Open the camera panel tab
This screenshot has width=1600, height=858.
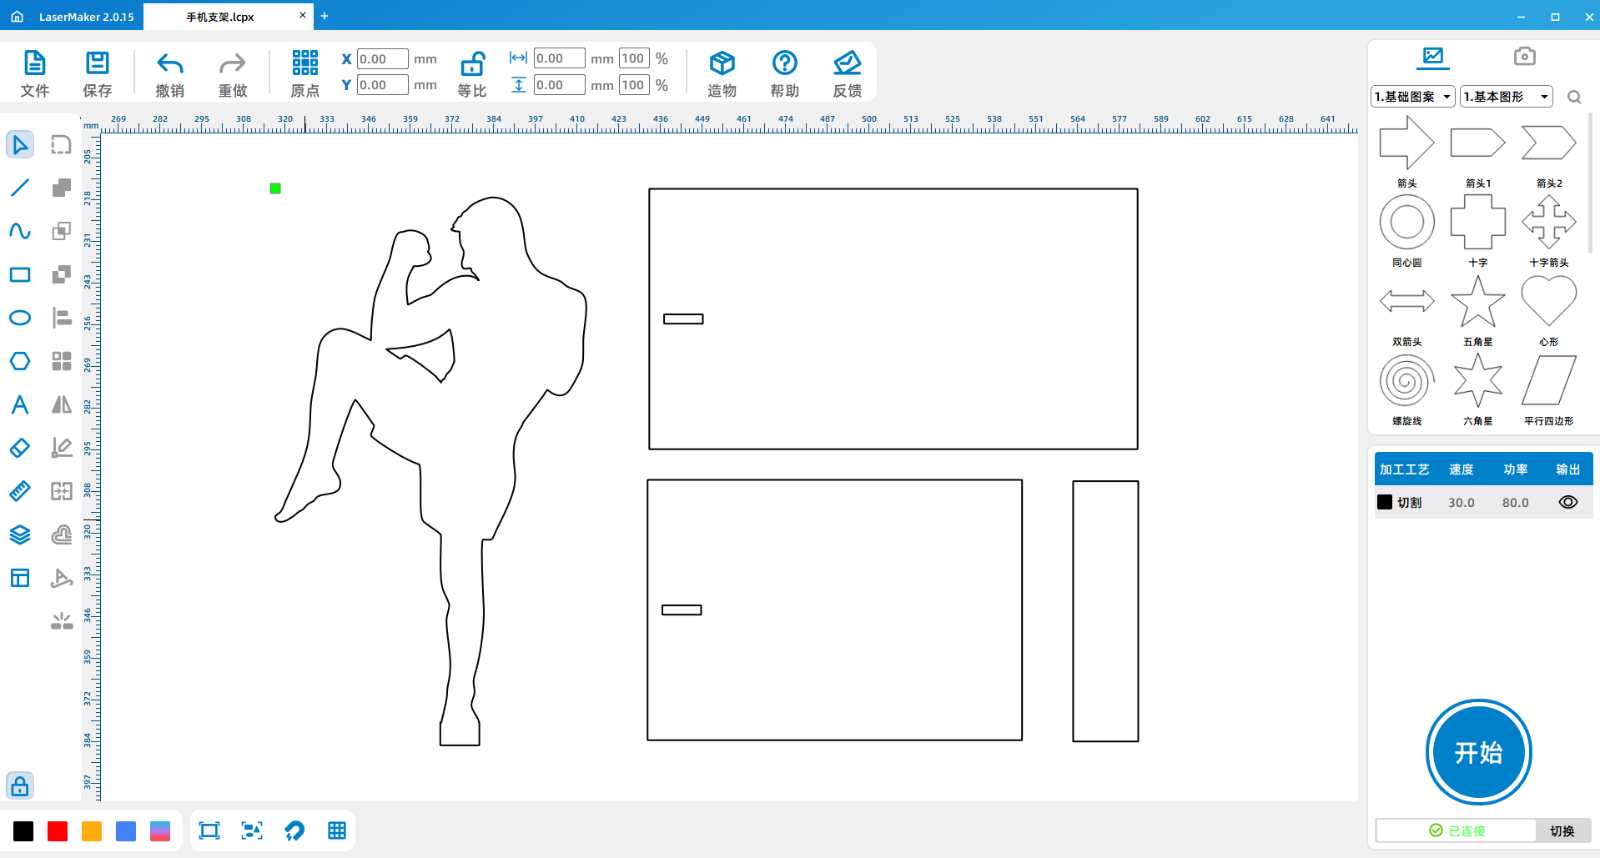click(1524, 56)
